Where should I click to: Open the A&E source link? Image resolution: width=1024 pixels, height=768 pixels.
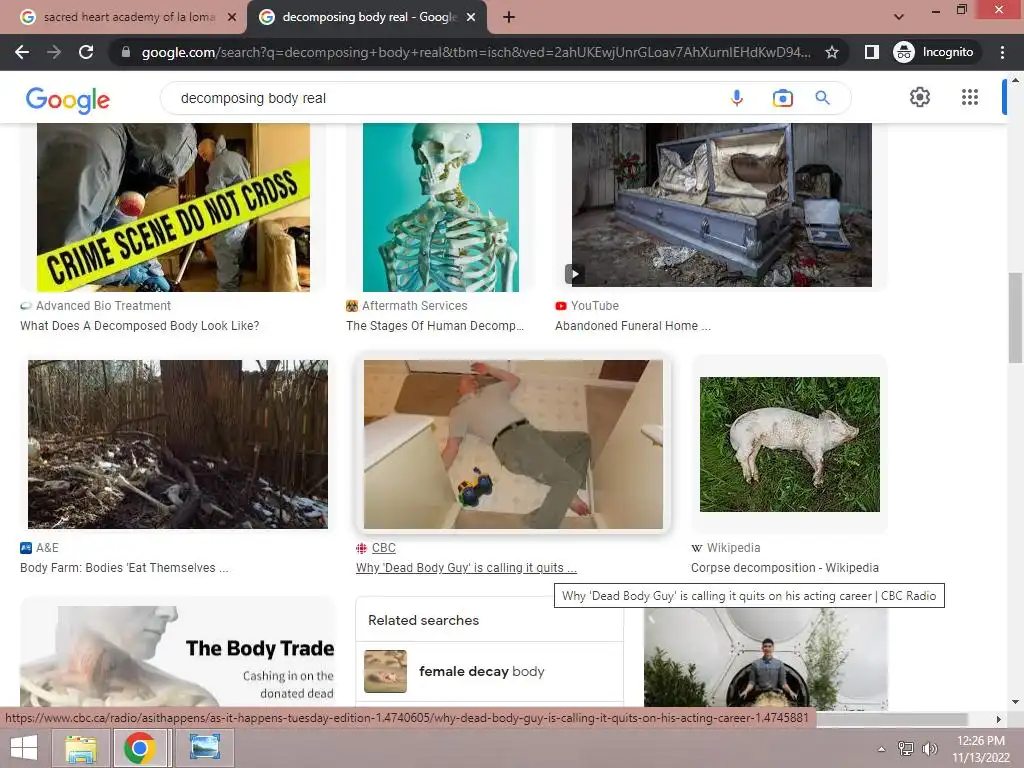click(x=39, y=548)
